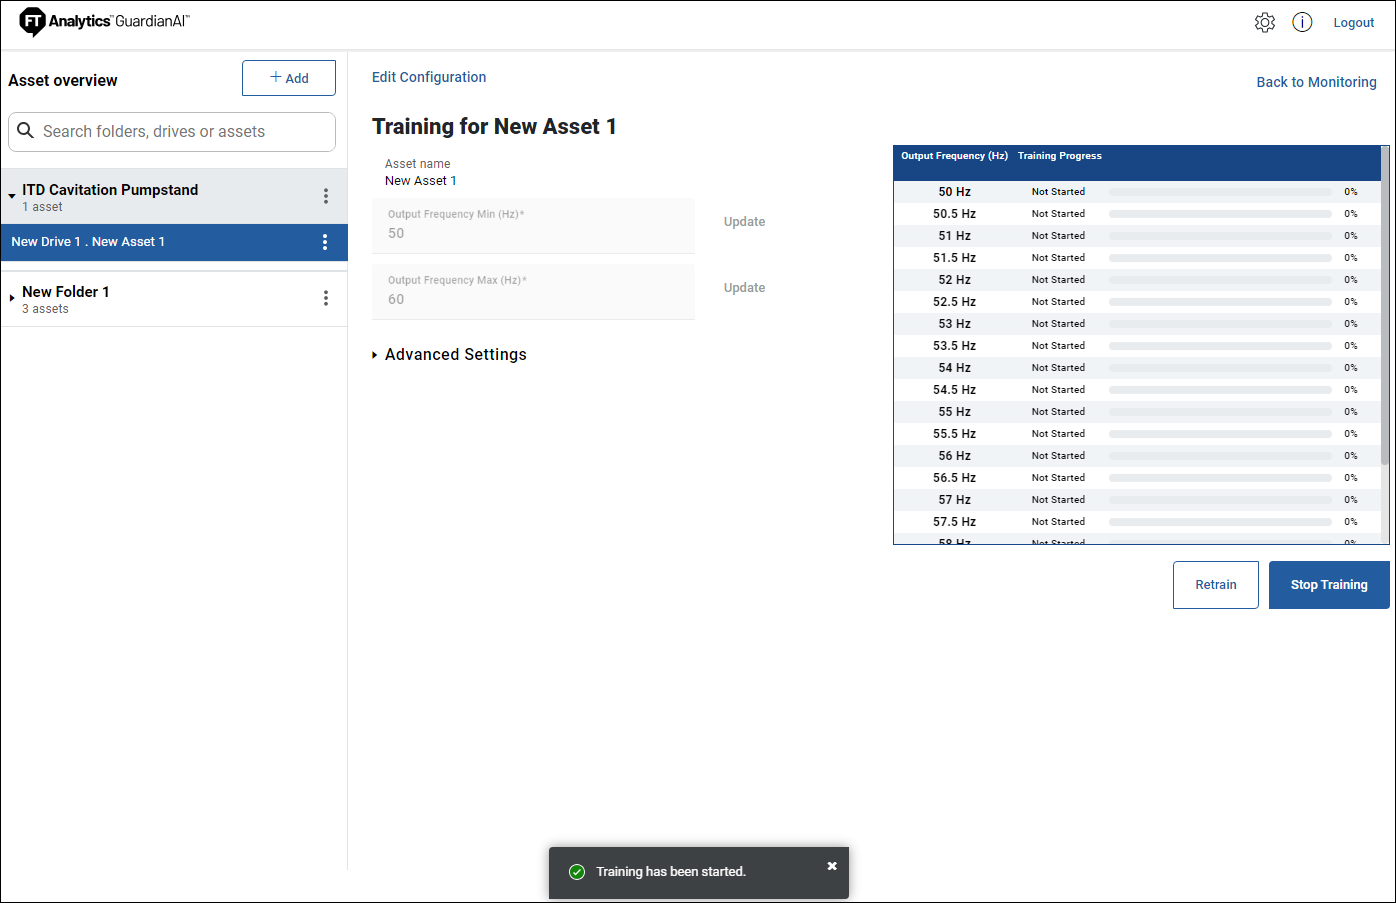
Task: Log out using the Logout link
Action: click(x=1353, y=23)
